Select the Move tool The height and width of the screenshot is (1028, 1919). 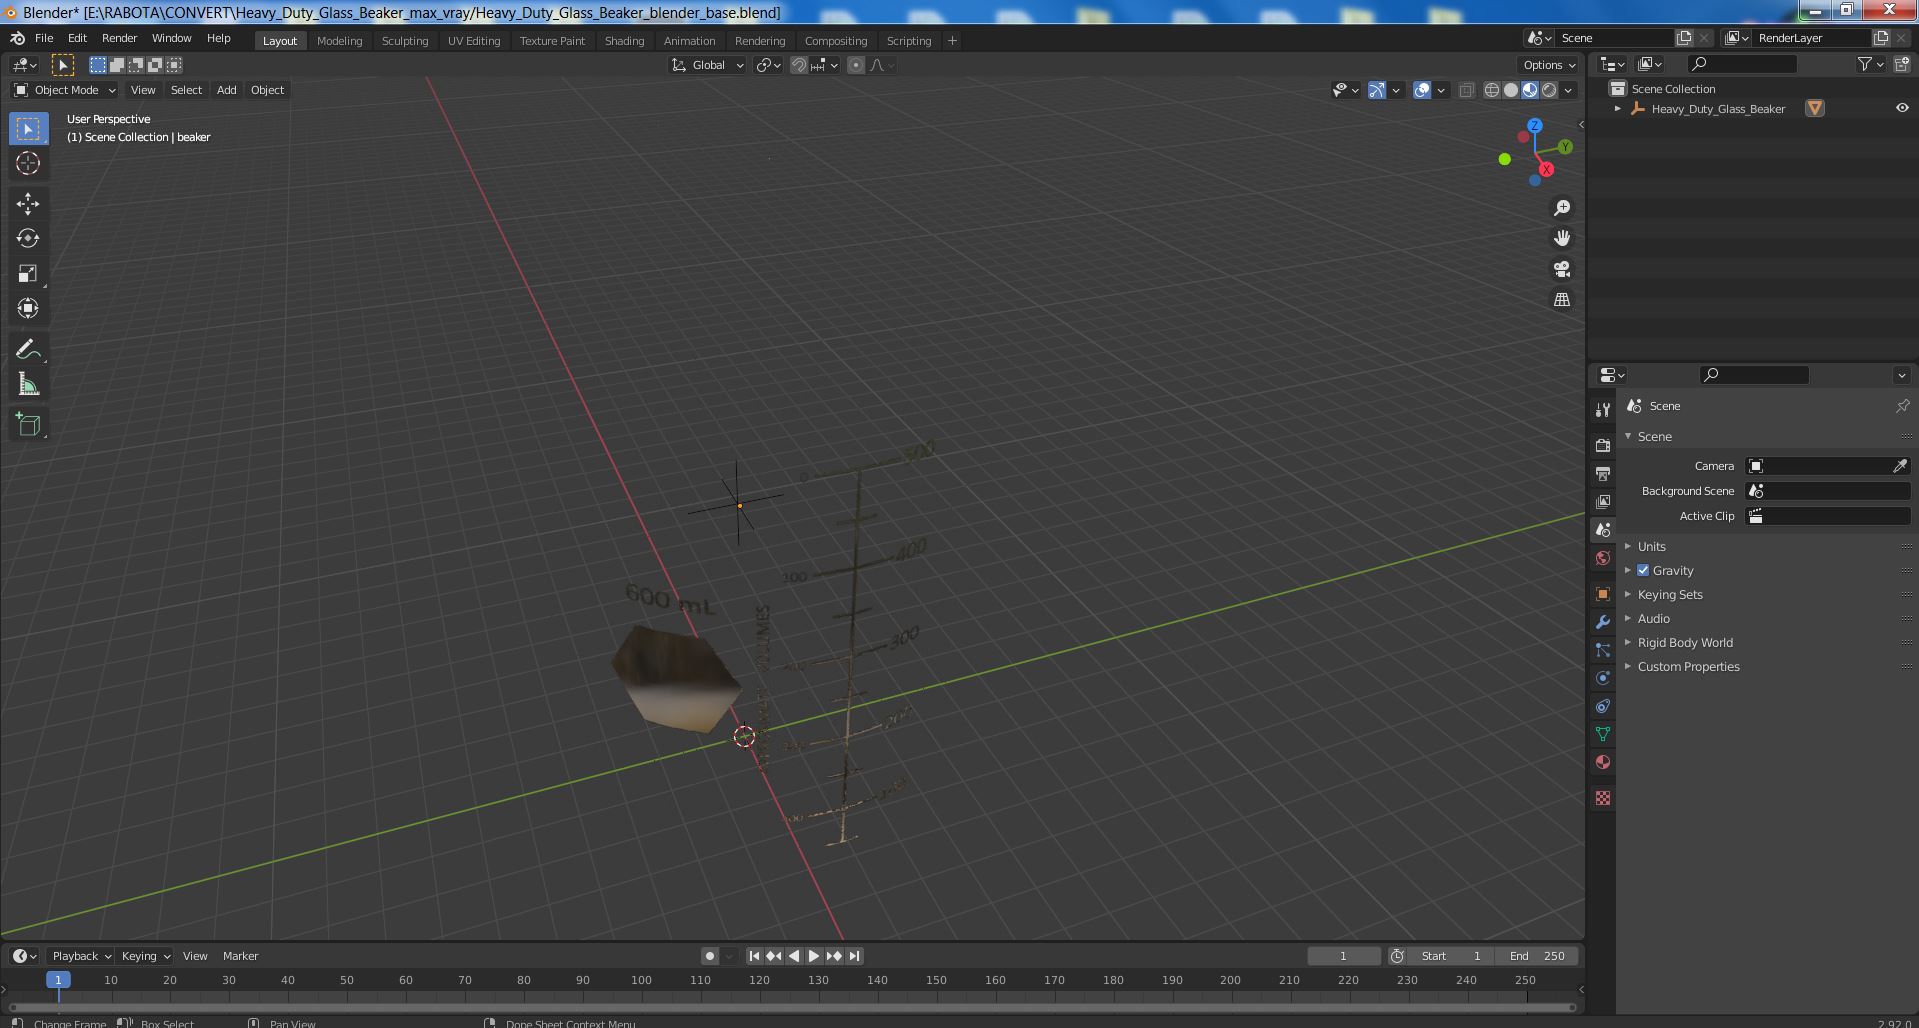pos(28,204)
